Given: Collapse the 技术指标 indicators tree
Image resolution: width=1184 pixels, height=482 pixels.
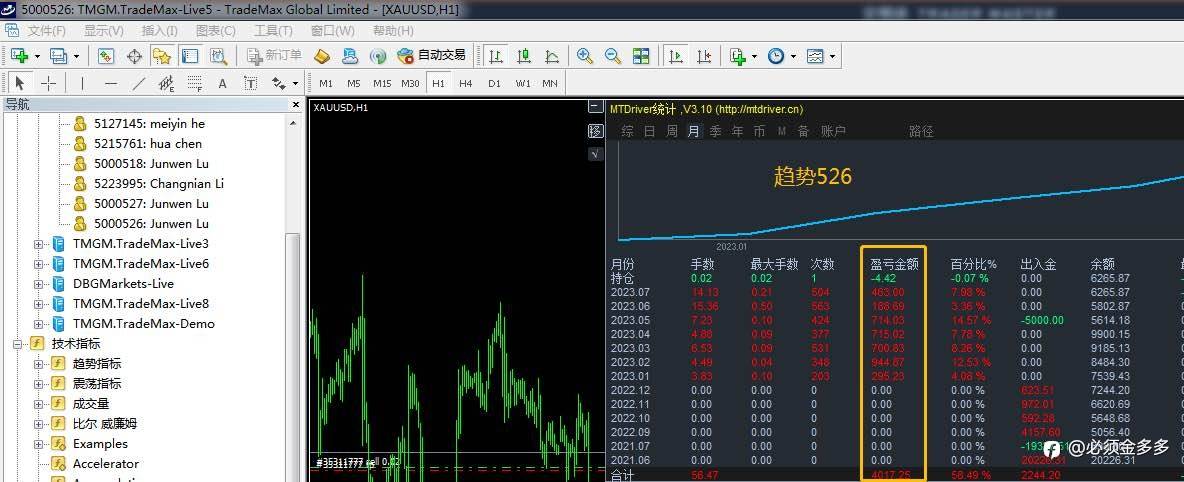Looking at the screenshot, I should (18, 344).
